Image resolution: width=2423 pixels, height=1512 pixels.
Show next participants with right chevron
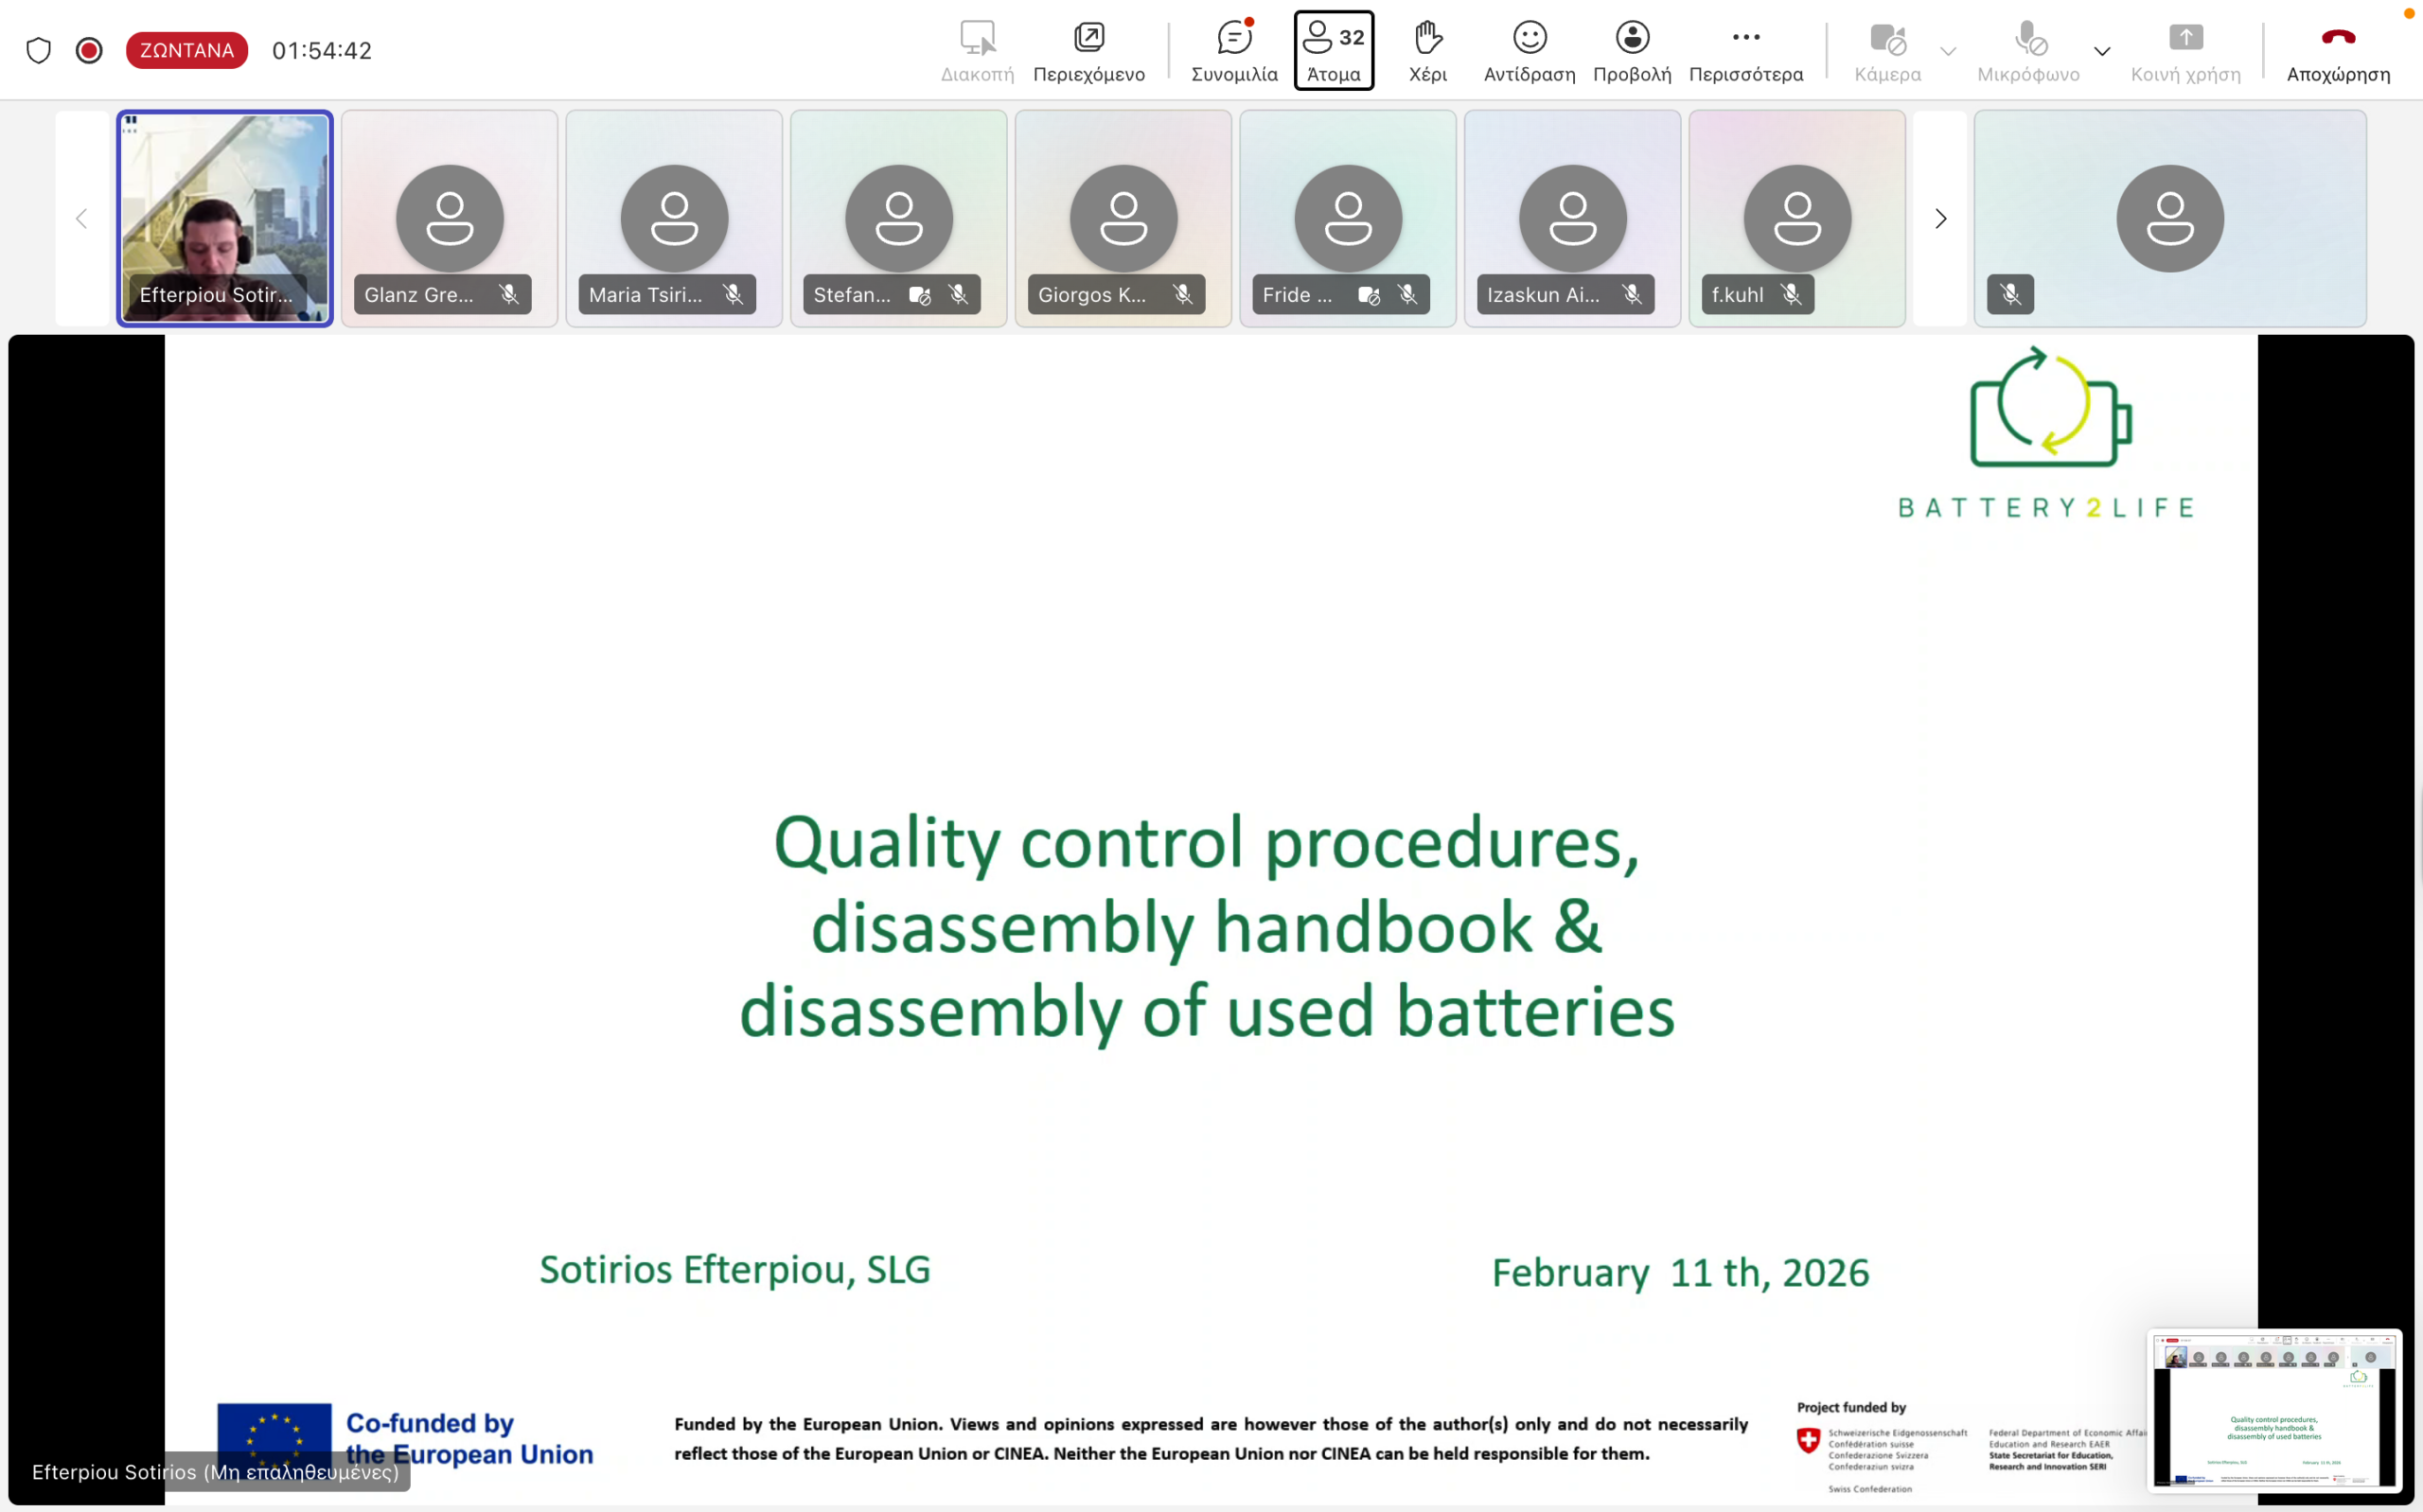click(1940, 219)
